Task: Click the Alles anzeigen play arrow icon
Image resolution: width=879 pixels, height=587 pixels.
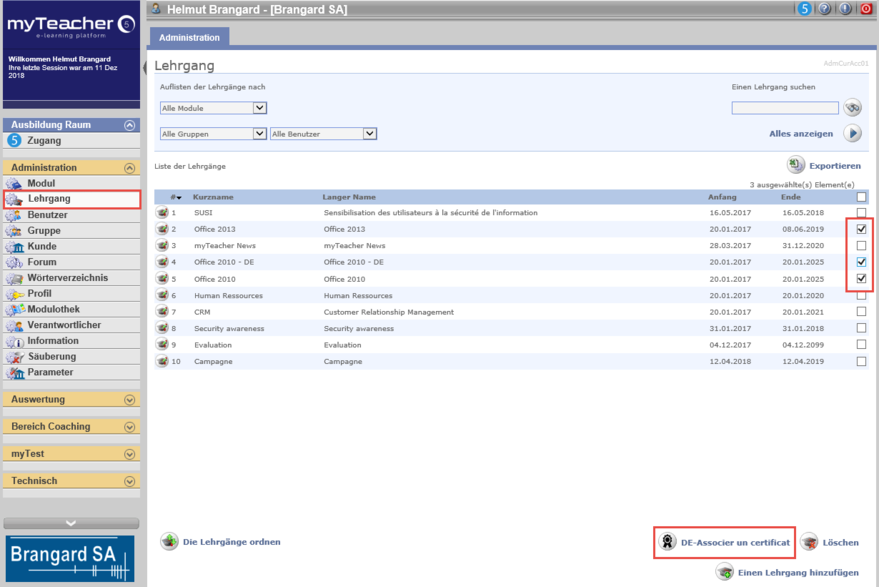Action: [x=852, y=133]
